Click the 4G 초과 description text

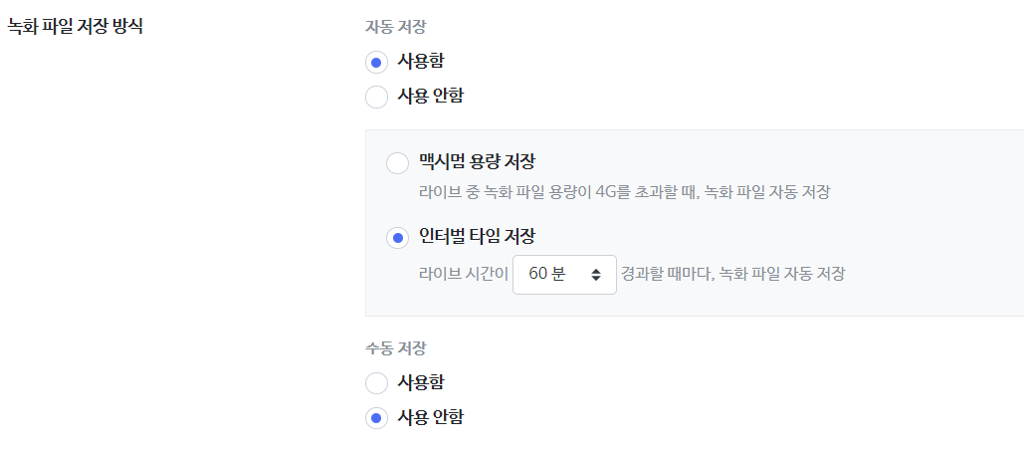click(x=625, y=191)
